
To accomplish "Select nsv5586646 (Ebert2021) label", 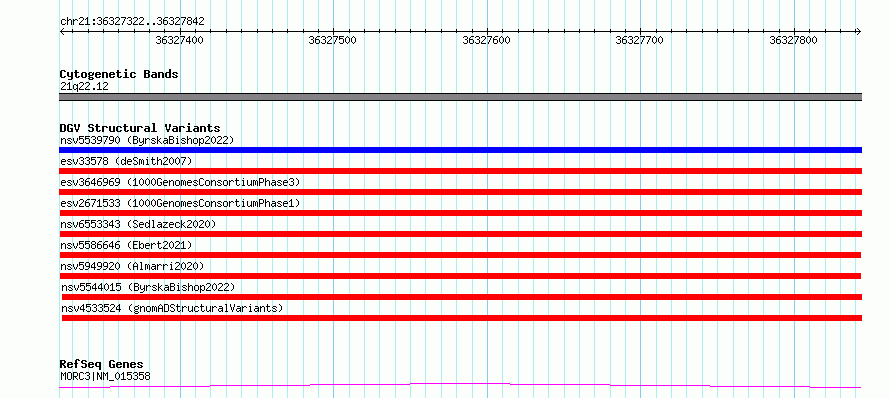I will coord(126,245).
